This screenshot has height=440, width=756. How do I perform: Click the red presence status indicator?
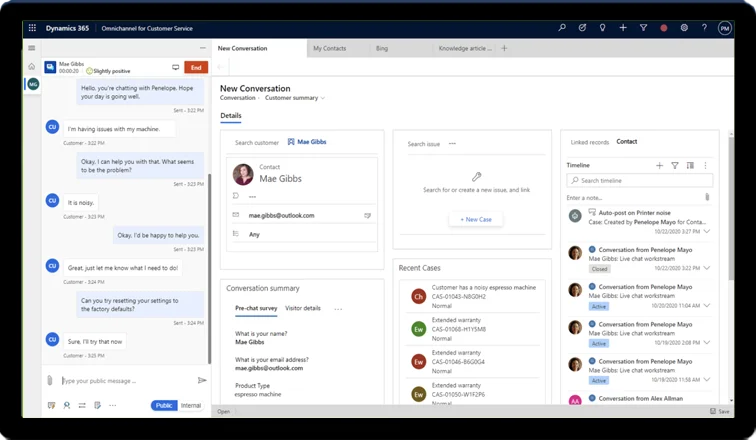663,28
